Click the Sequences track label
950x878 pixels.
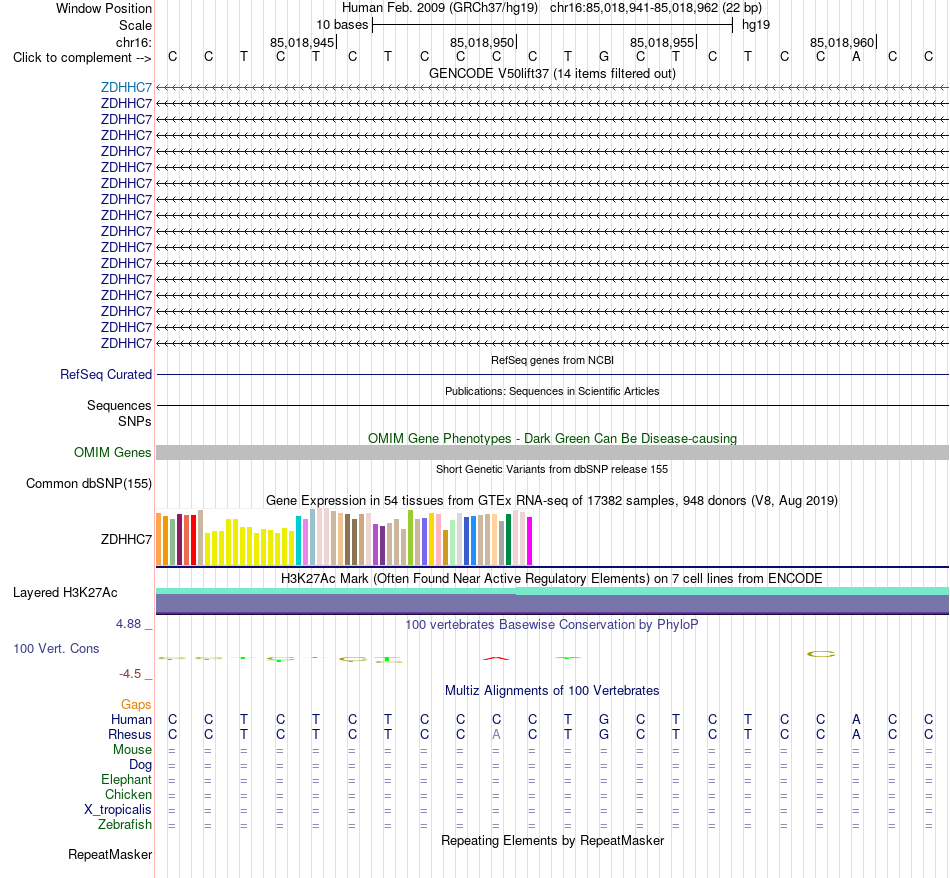tap(119, 405)
